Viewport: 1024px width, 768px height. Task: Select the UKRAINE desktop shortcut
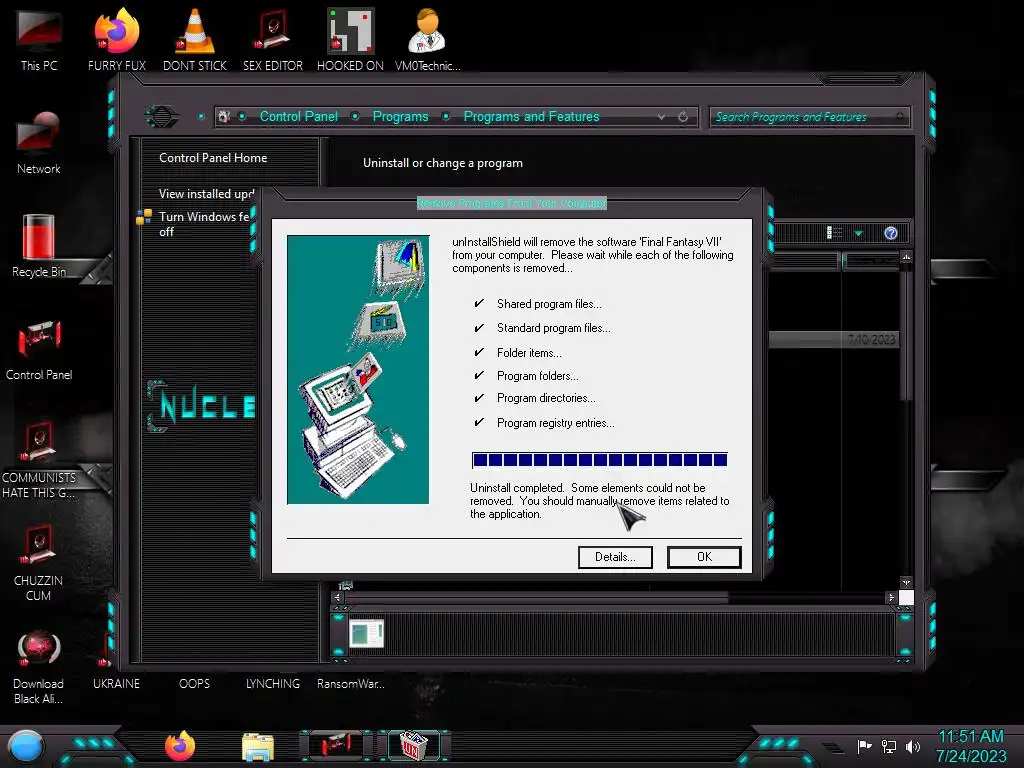coord(116,684)
